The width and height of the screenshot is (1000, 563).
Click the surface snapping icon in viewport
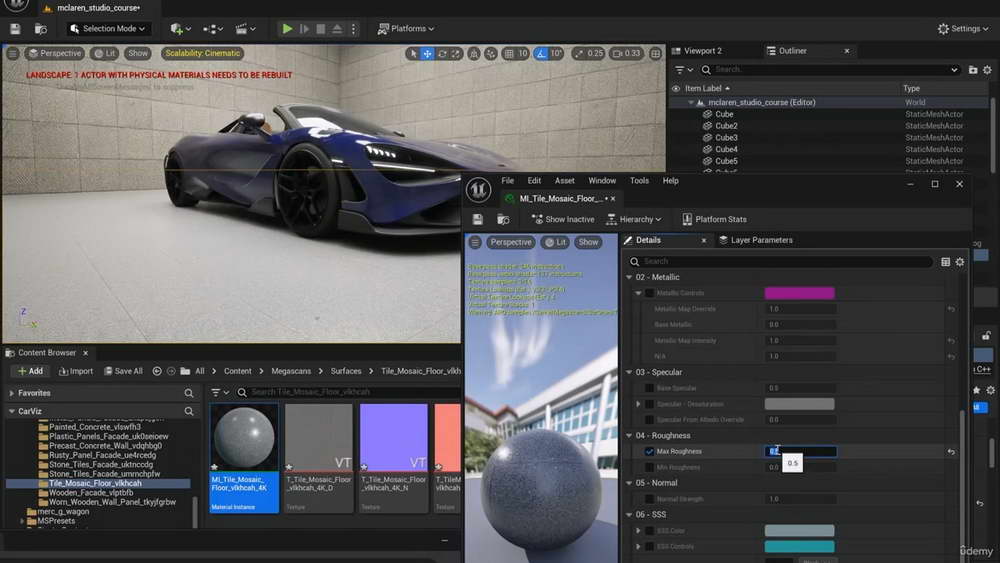[x=490, y=54]
